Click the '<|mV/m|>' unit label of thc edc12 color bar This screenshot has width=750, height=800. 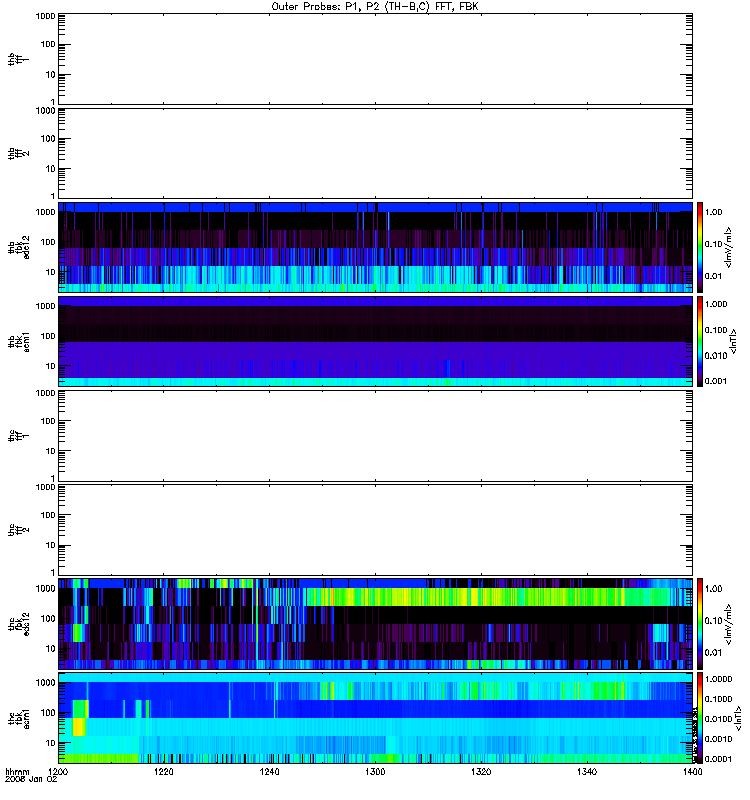point(729,624)
